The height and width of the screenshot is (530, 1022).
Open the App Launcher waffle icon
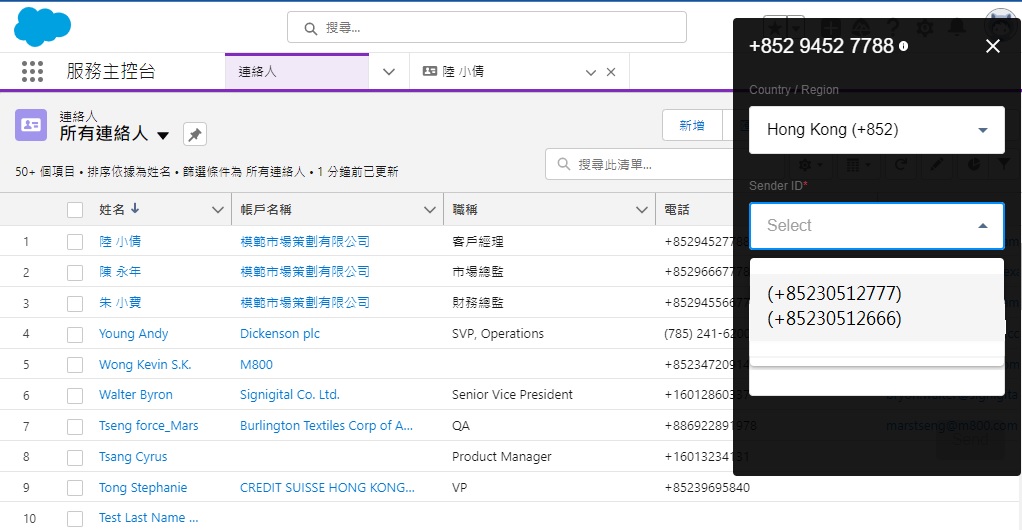(x=32, y=71)
